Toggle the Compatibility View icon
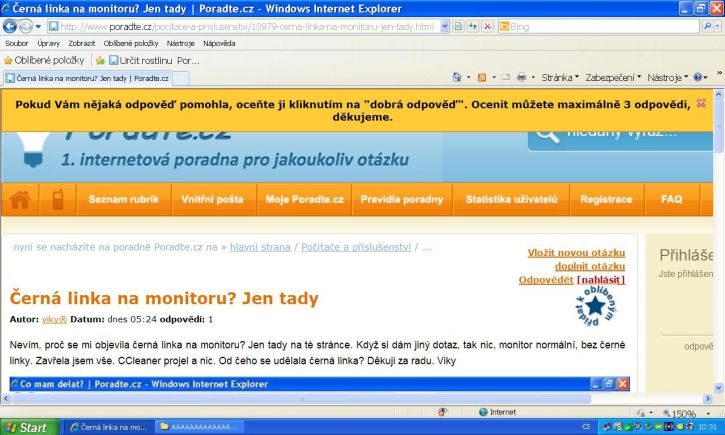 (x=458, y=27)
